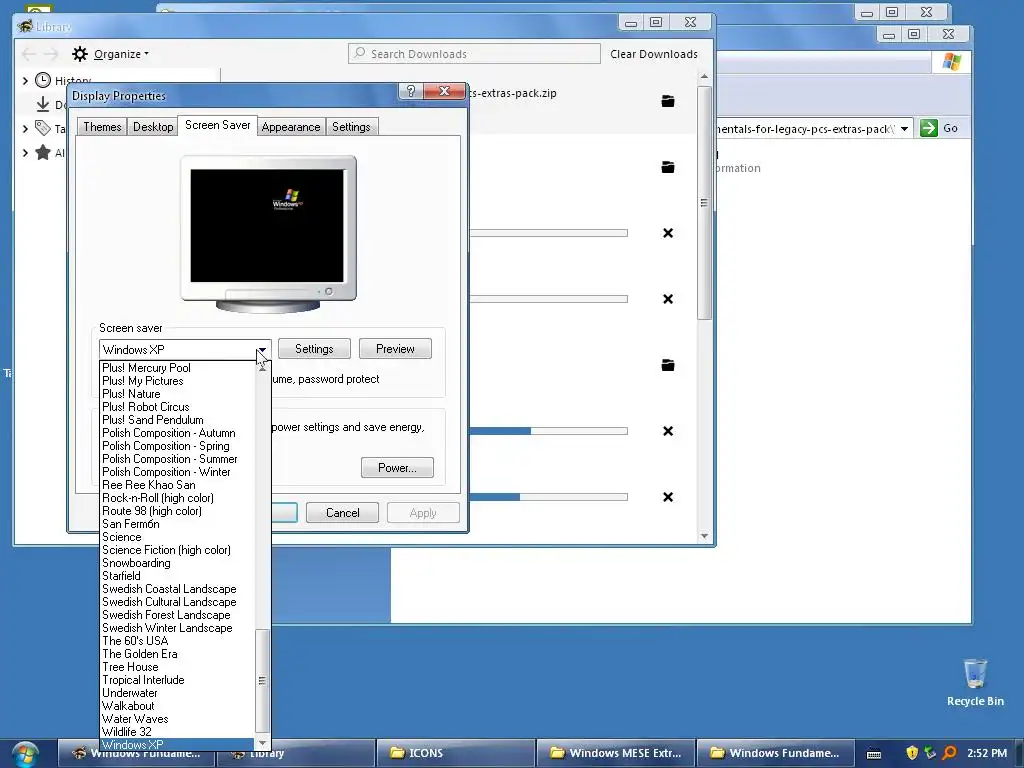This screenshot has width=1024, height=768.
Task: Click the screen saver list scroll-down arrow
Action: pos(263,743)
